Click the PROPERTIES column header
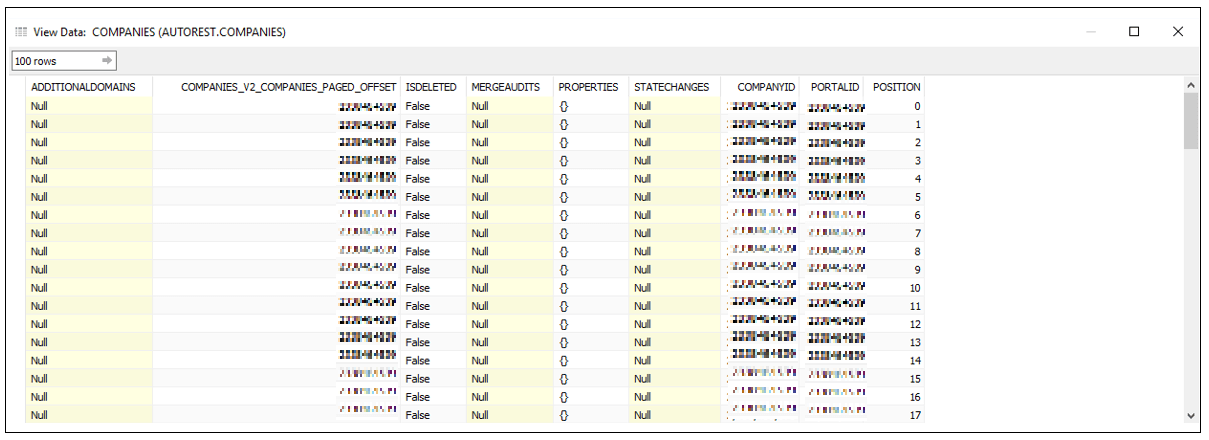The image size is (1209, 440). (588, 87)
